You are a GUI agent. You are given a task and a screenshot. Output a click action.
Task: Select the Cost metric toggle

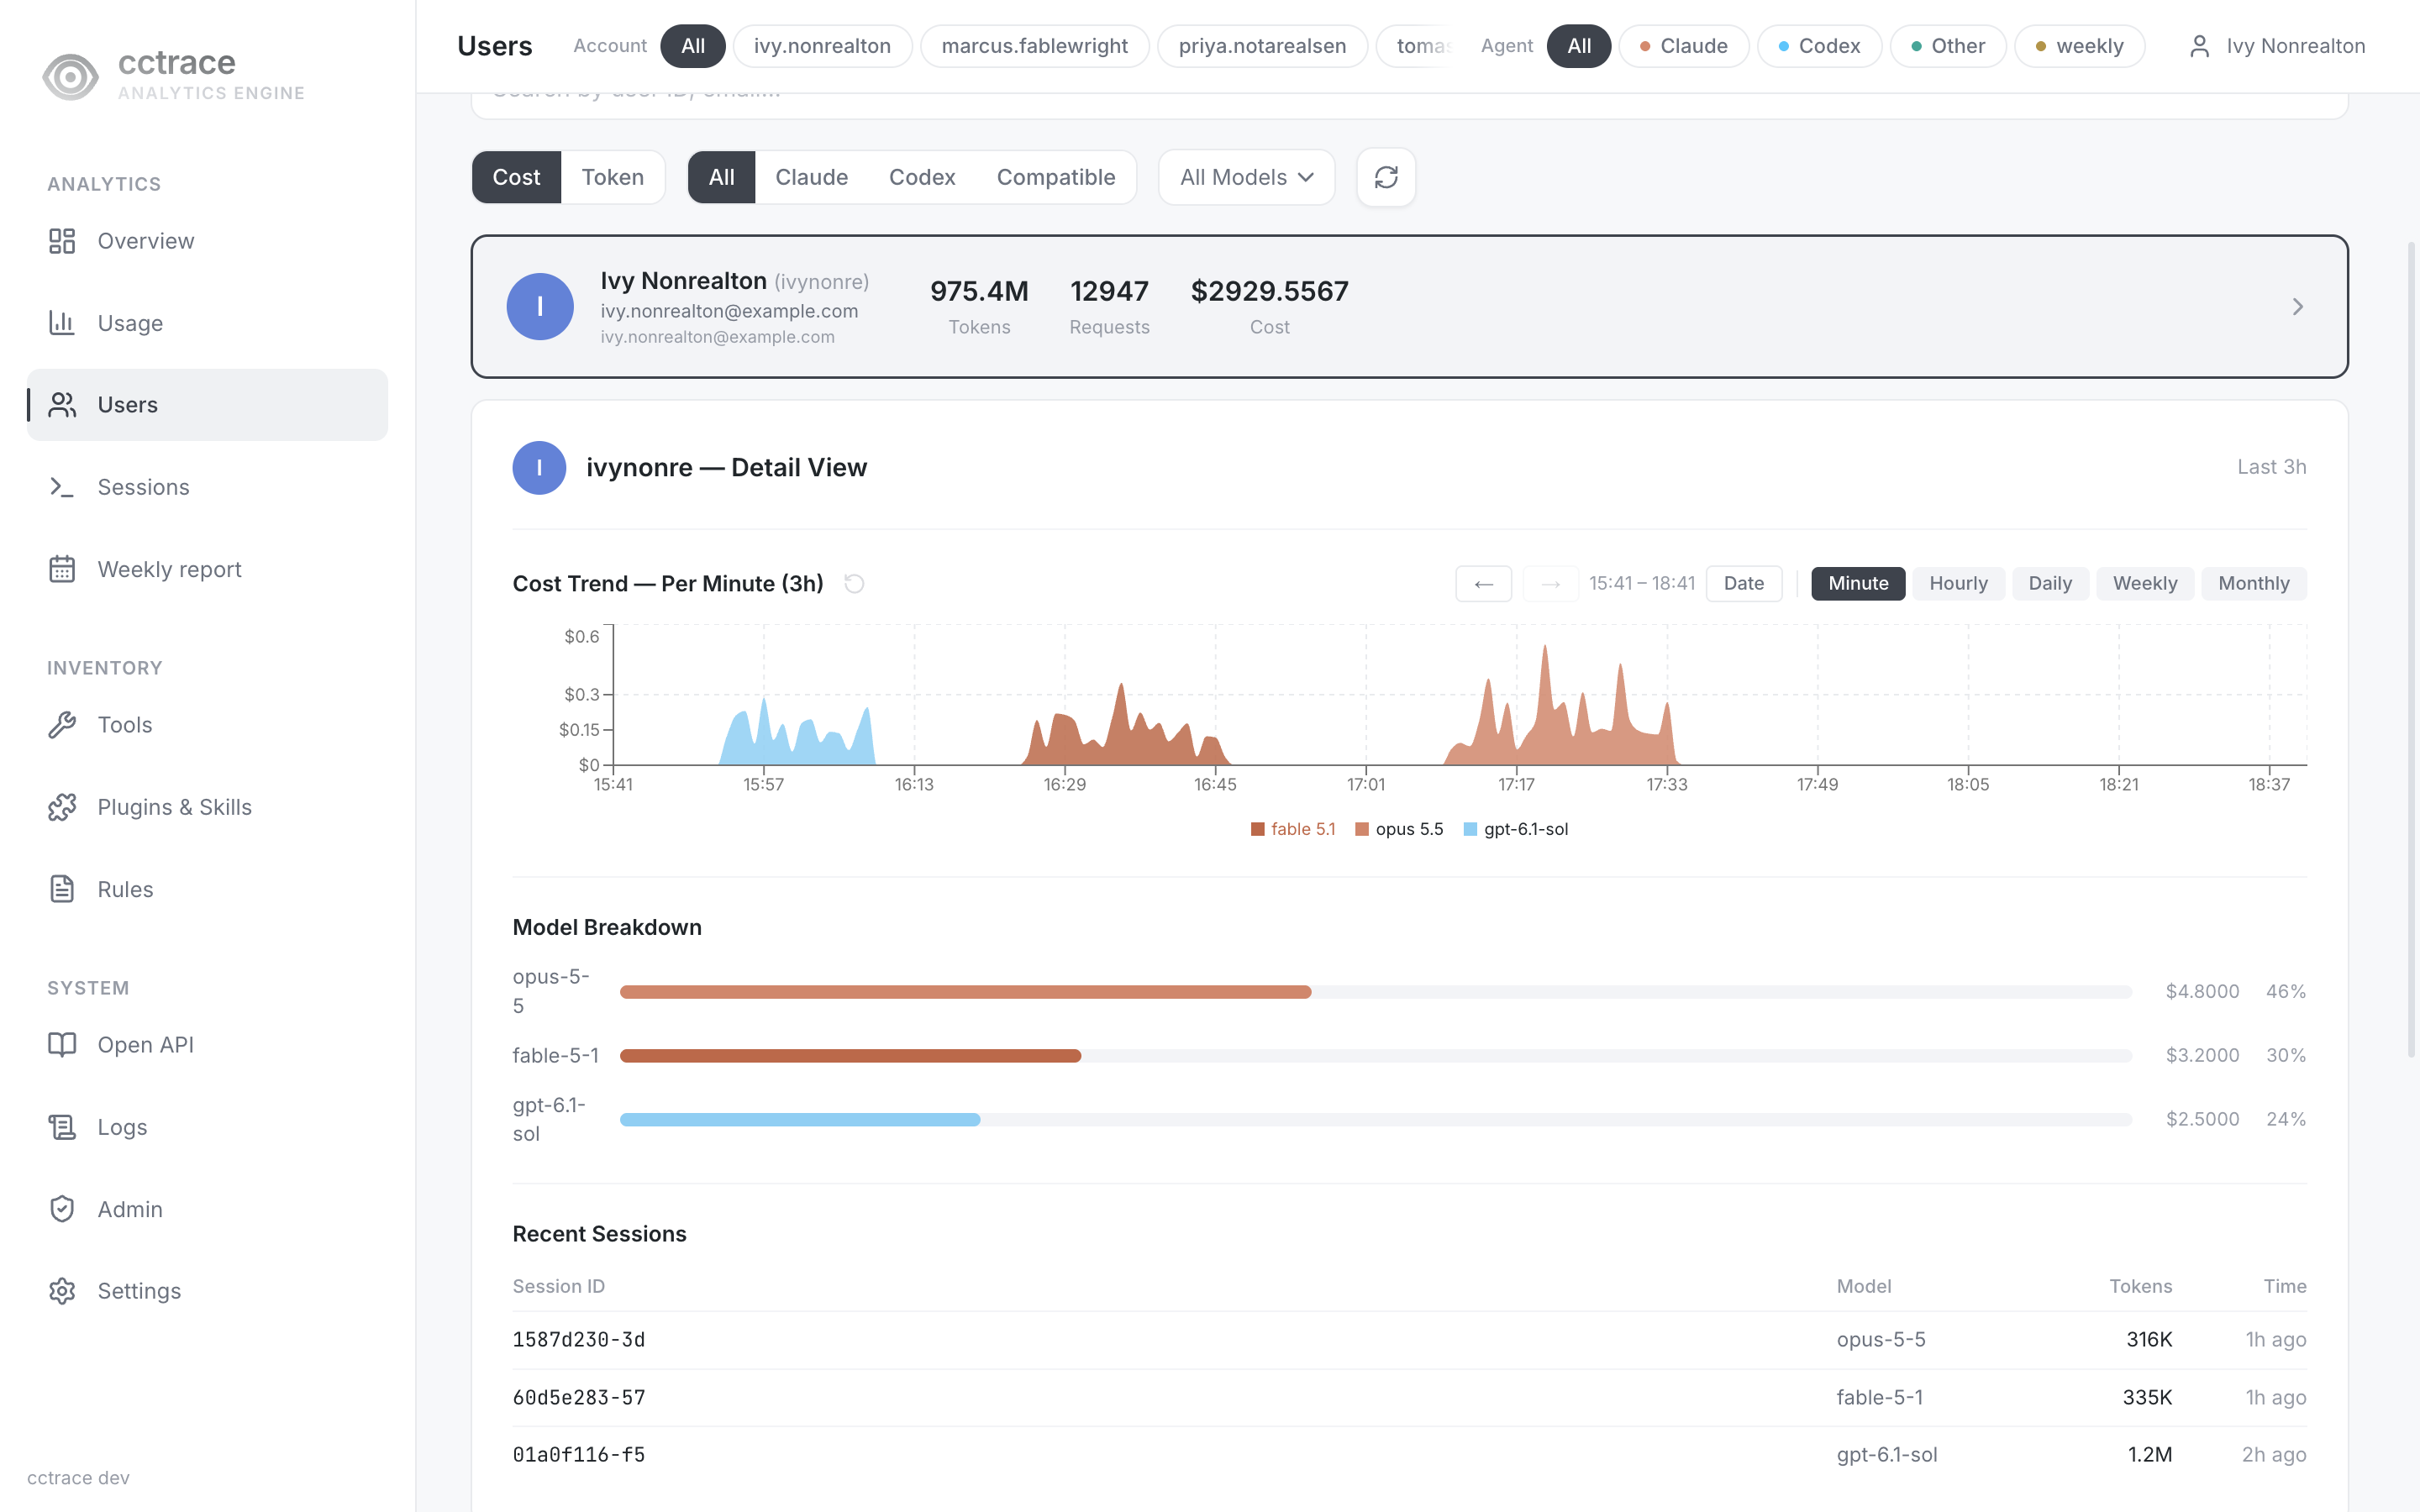pyautogui.click(x=516, y=177)
